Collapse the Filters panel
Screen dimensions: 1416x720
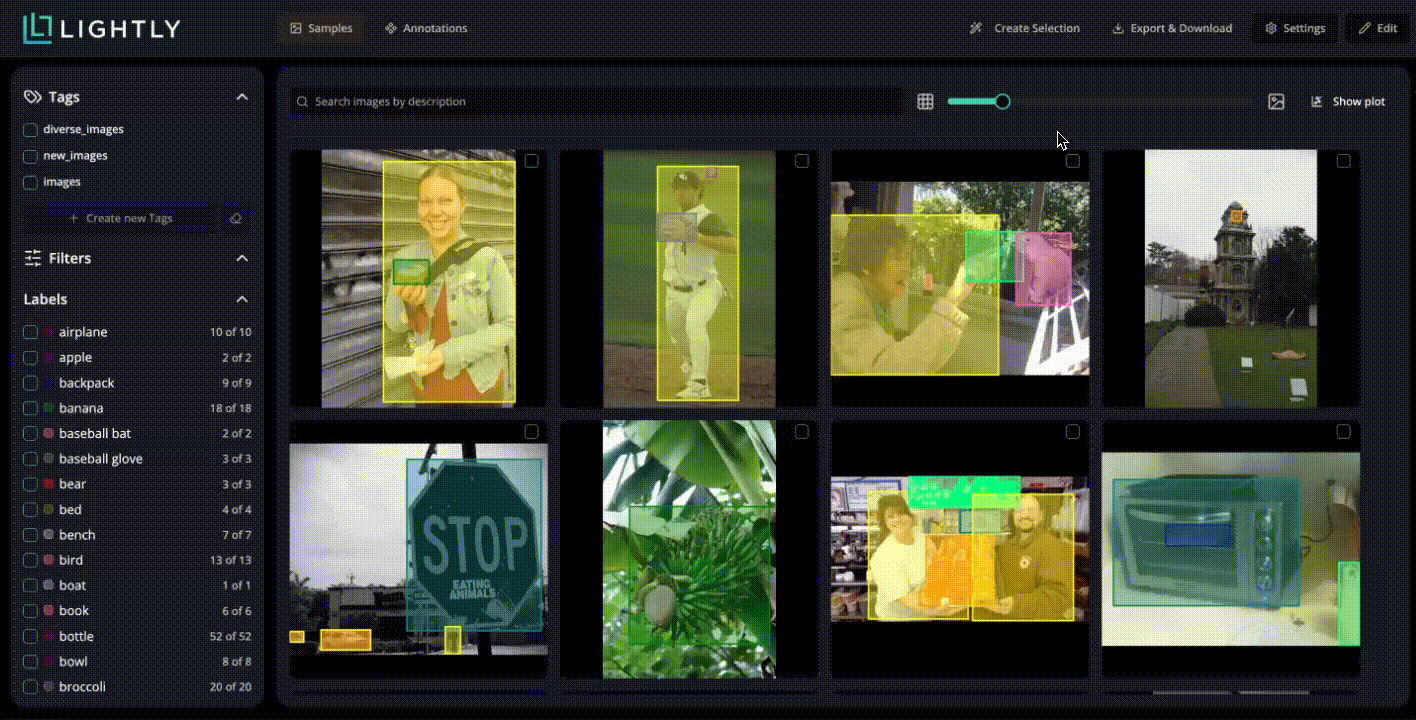pyautogui.click(x=242, y=258)
